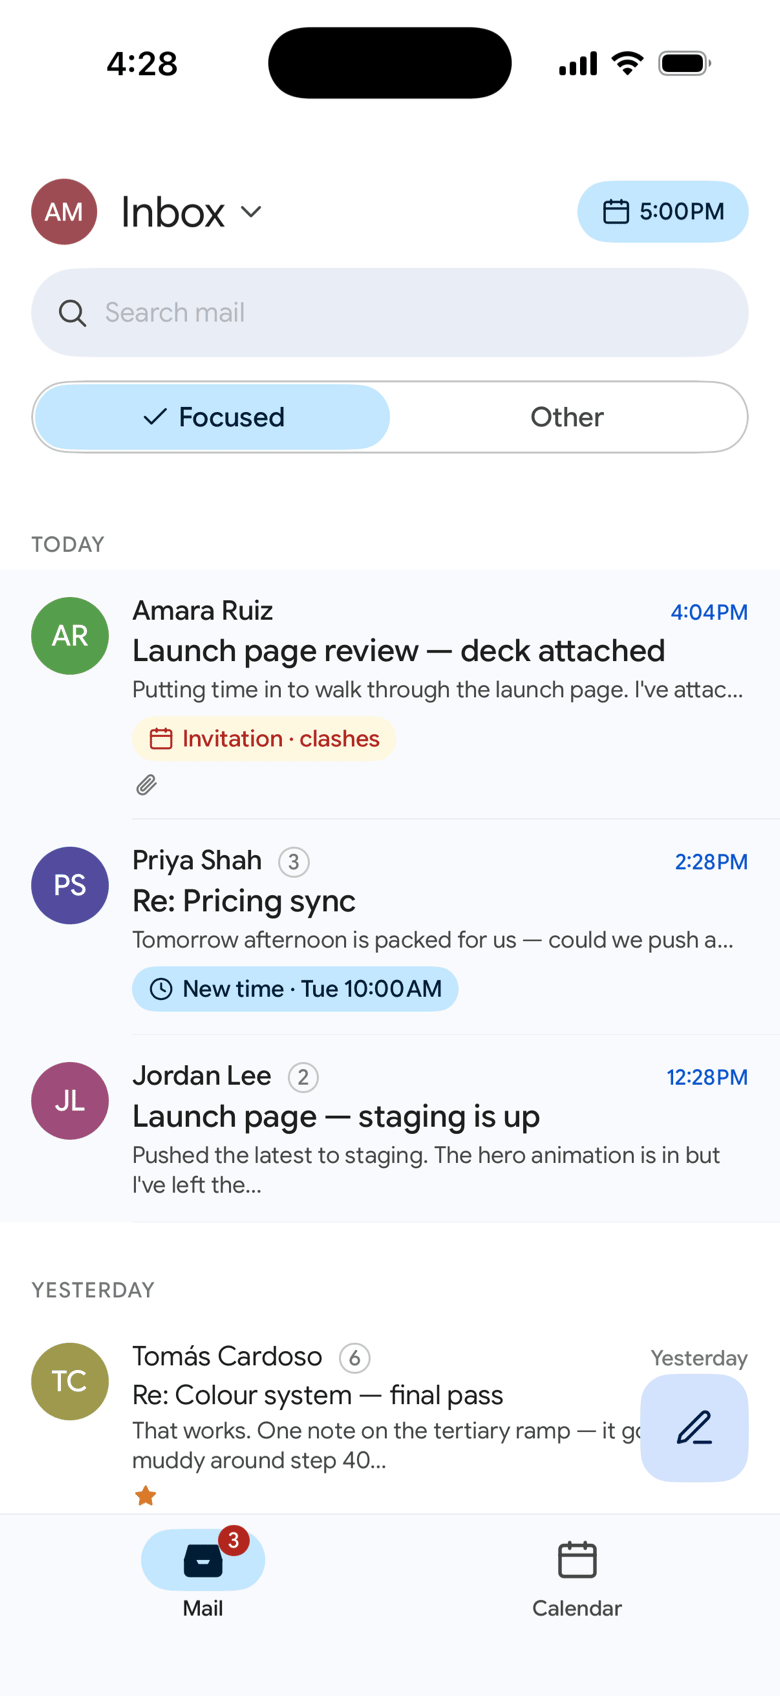The image size is (780, 1696).
Task: Tap the compose pencil button
Action: [694, 1428]
